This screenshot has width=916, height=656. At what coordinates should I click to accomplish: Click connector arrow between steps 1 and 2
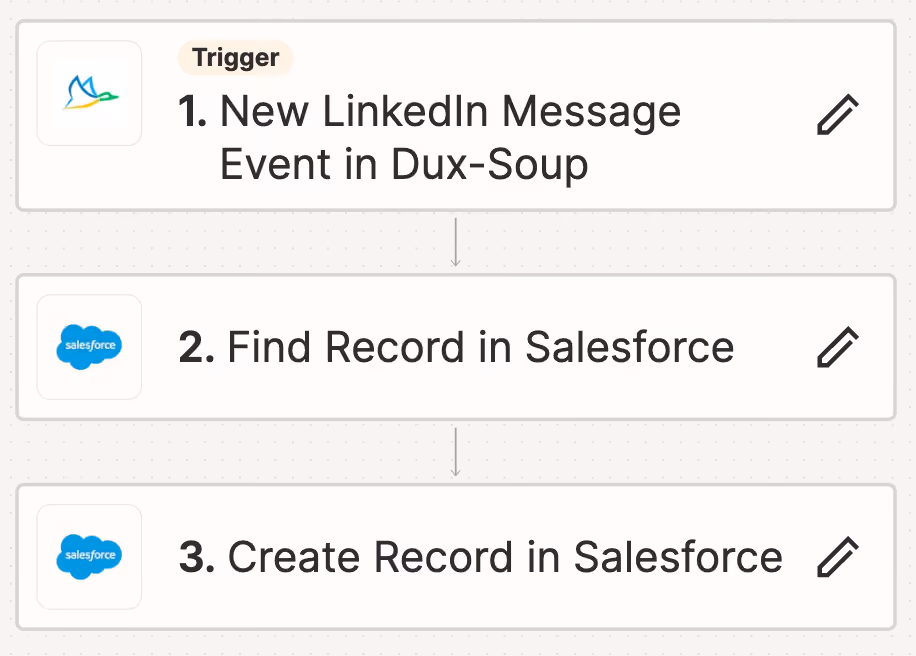coord(456,242)
